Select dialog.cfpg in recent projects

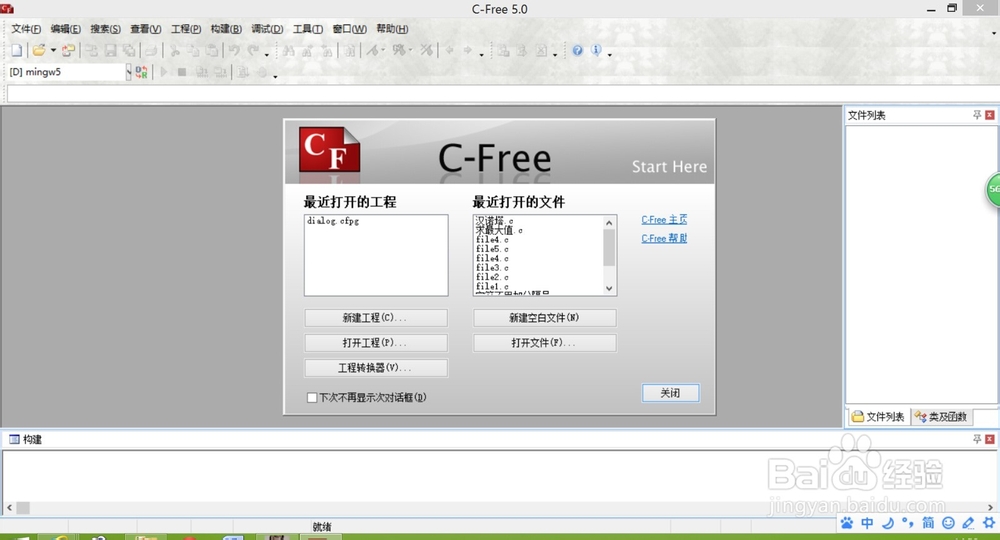(x=333, y=221)
